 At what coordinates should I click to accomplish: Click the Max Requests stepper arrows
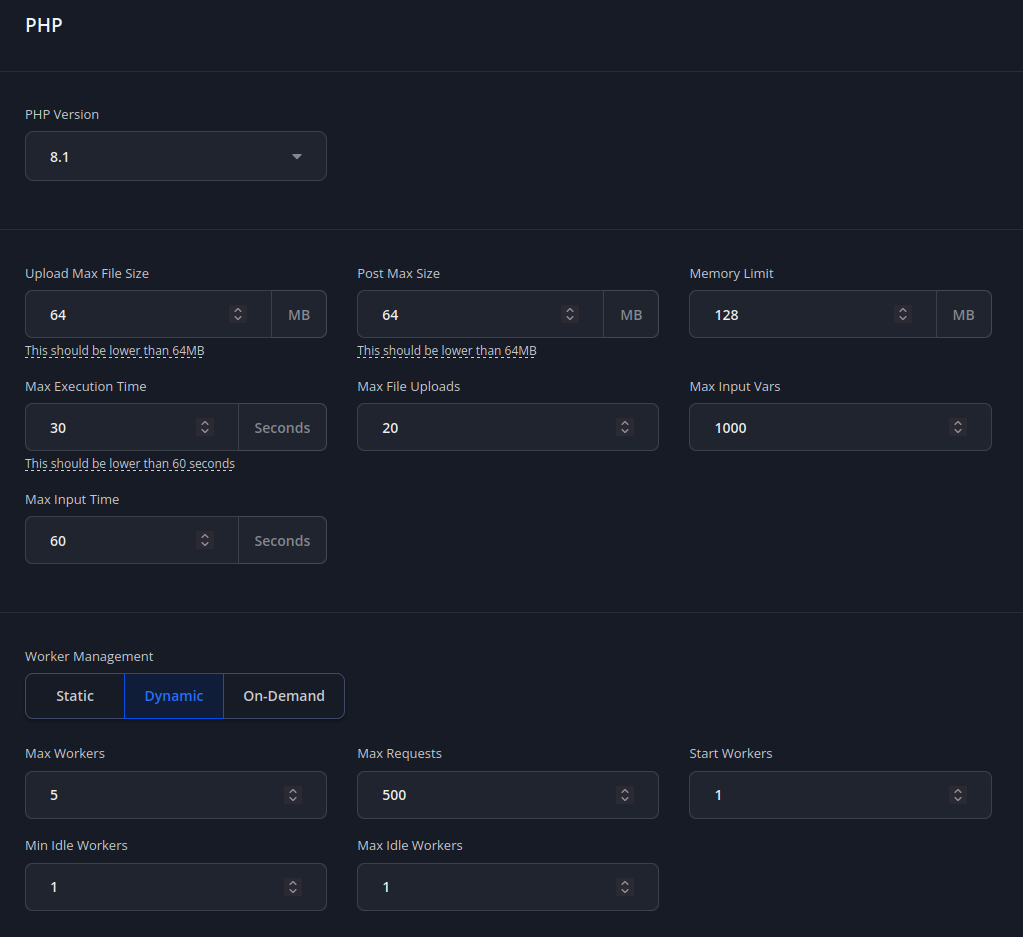625,795
